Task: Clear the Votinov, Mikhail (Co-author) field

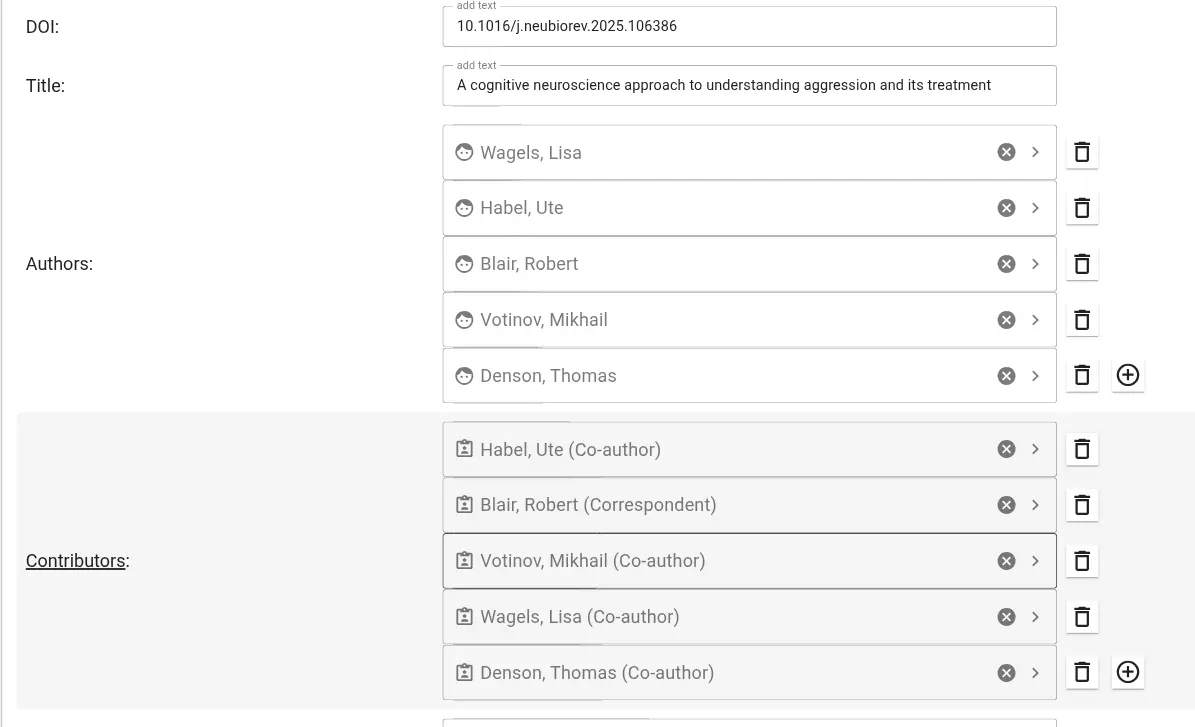Action: tap(1006, 561)
